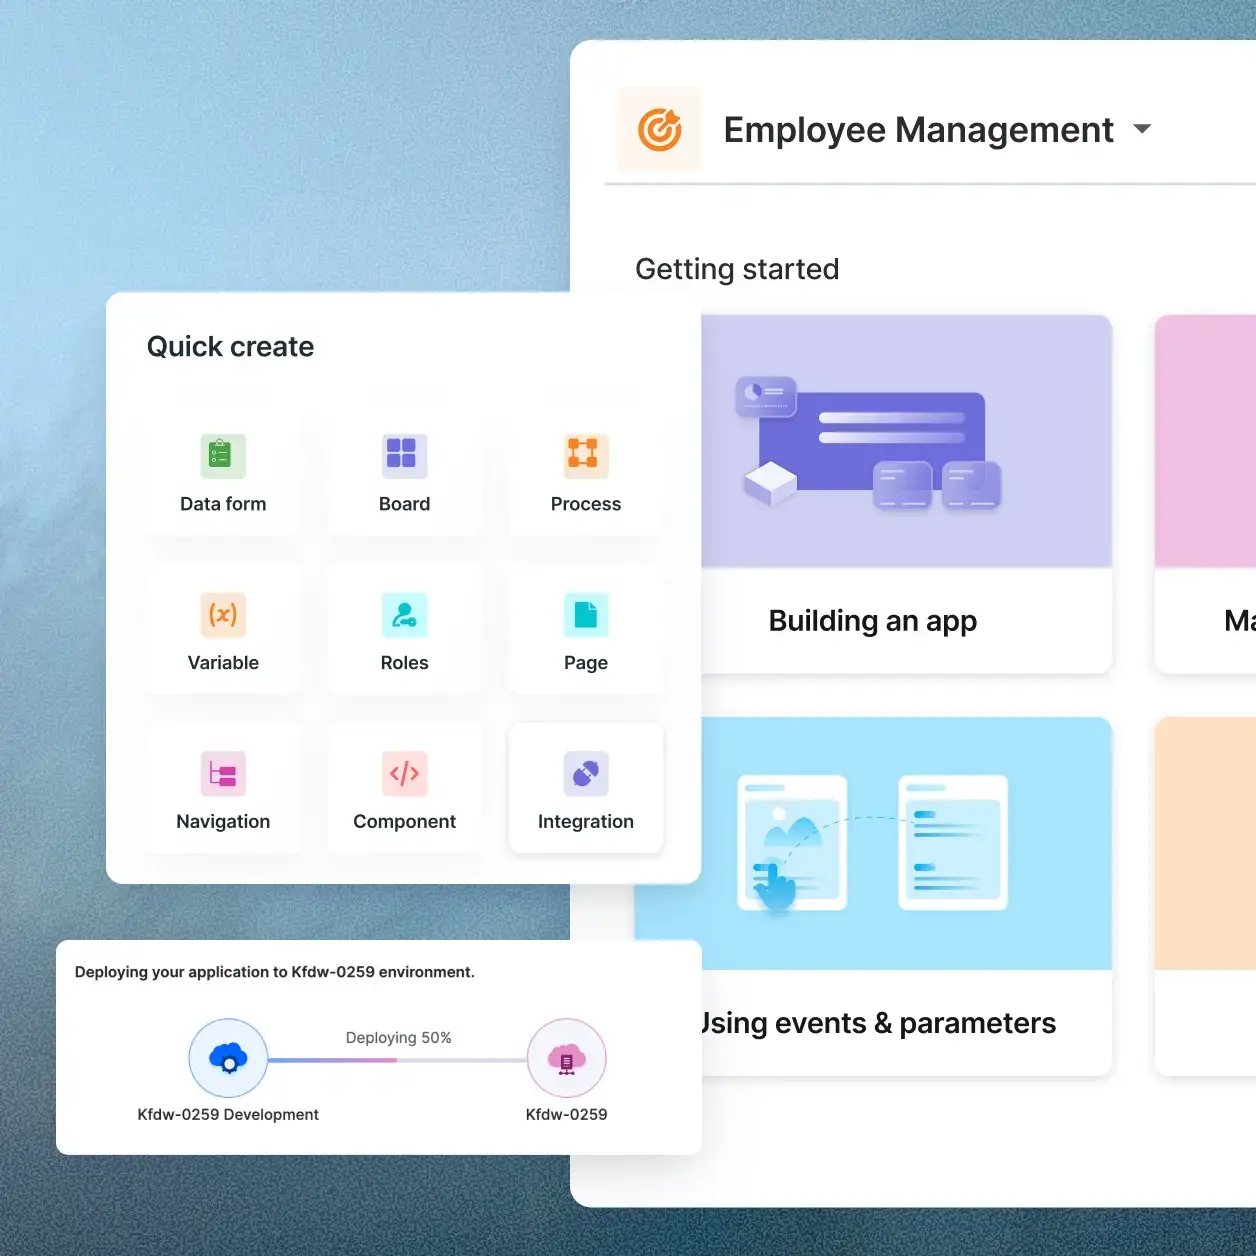
Task: Click the Integration plug icon
Action: click(585, 773)
